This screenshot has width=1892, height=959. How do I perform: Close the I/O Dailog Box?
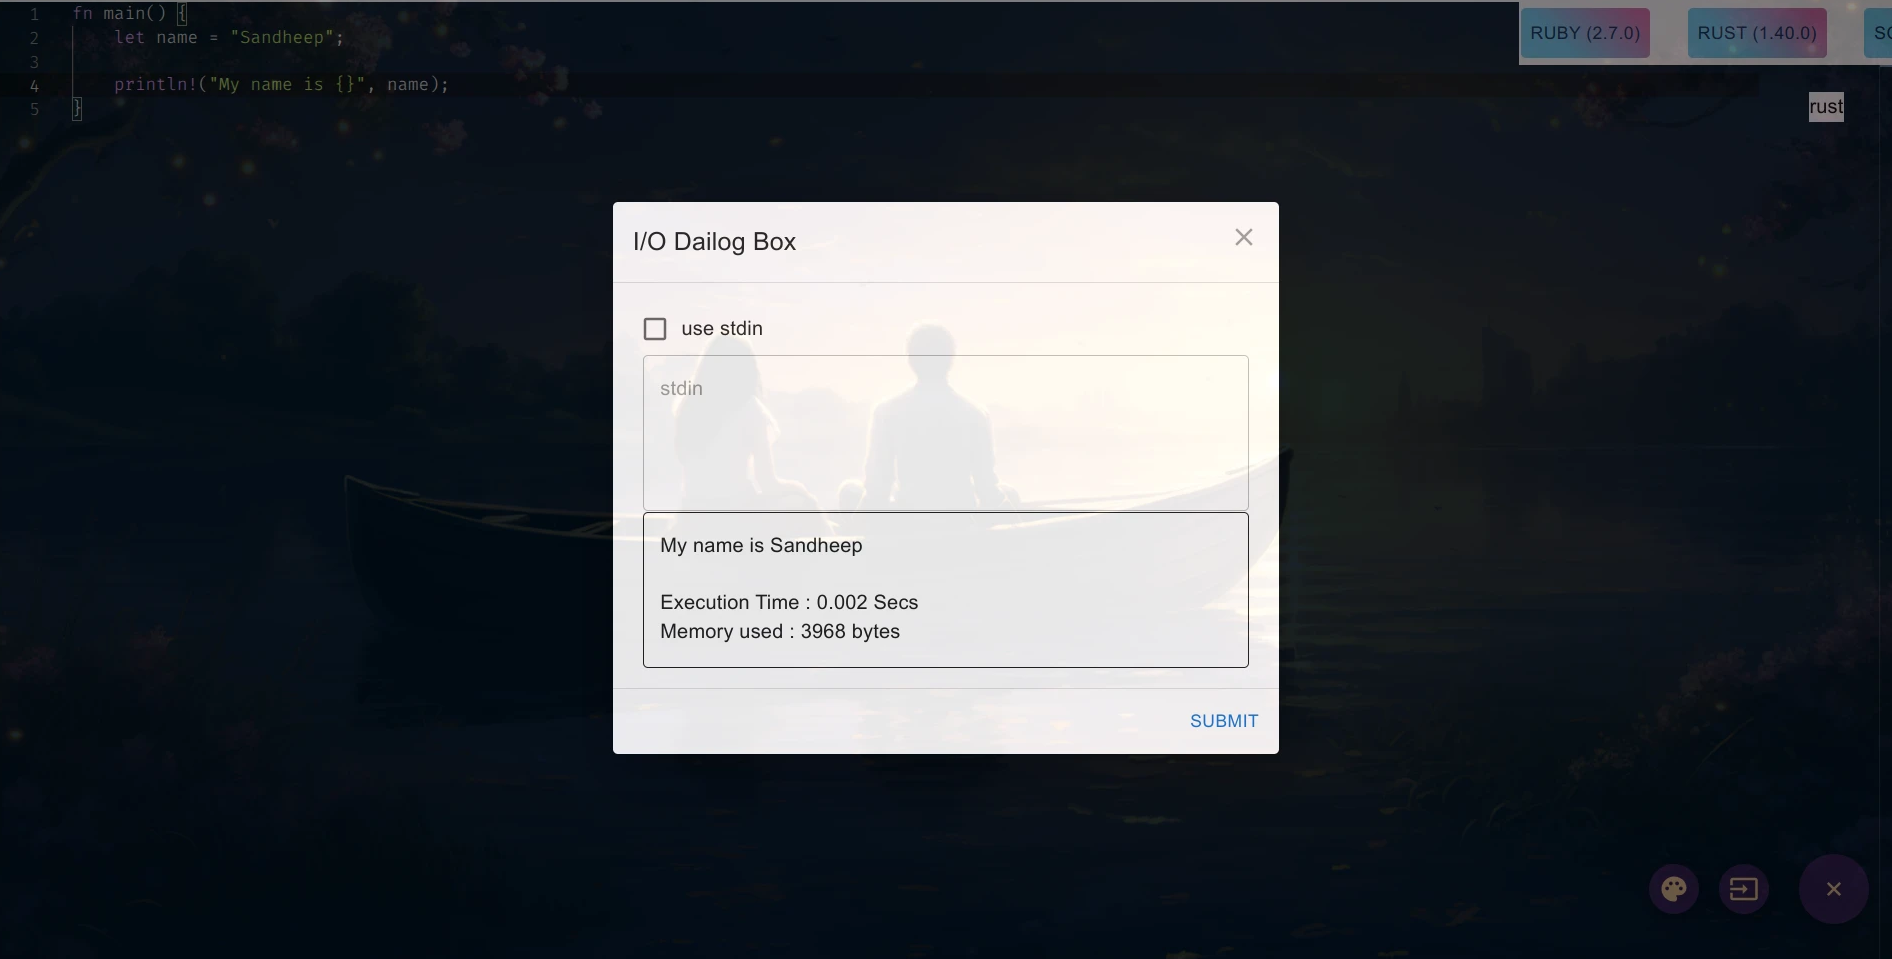tap(1243, 238)
